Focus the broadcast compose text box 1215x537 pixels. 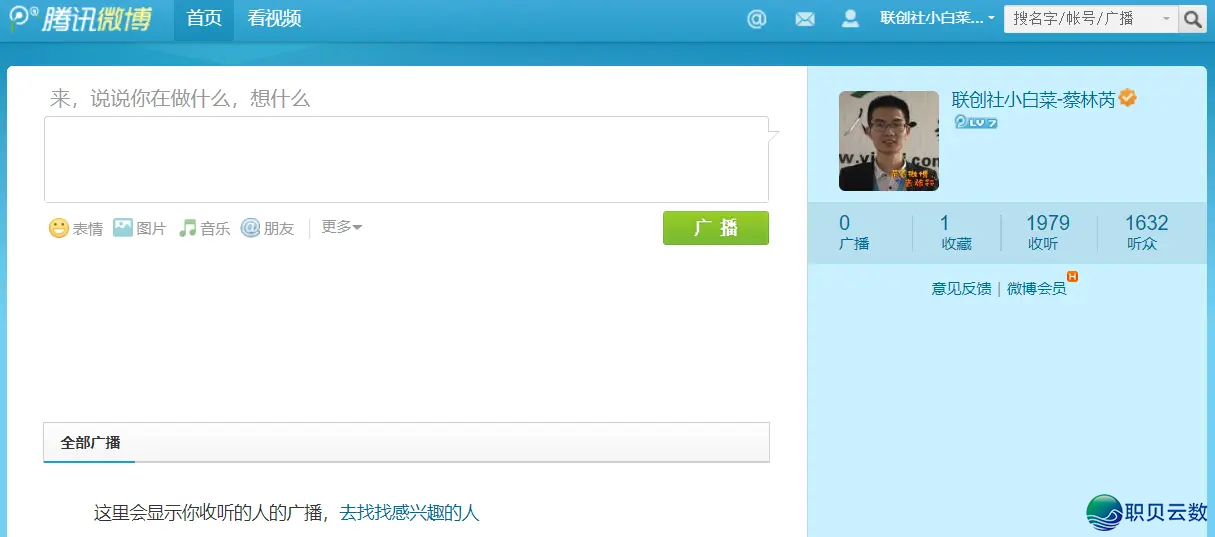coord(406,160)
